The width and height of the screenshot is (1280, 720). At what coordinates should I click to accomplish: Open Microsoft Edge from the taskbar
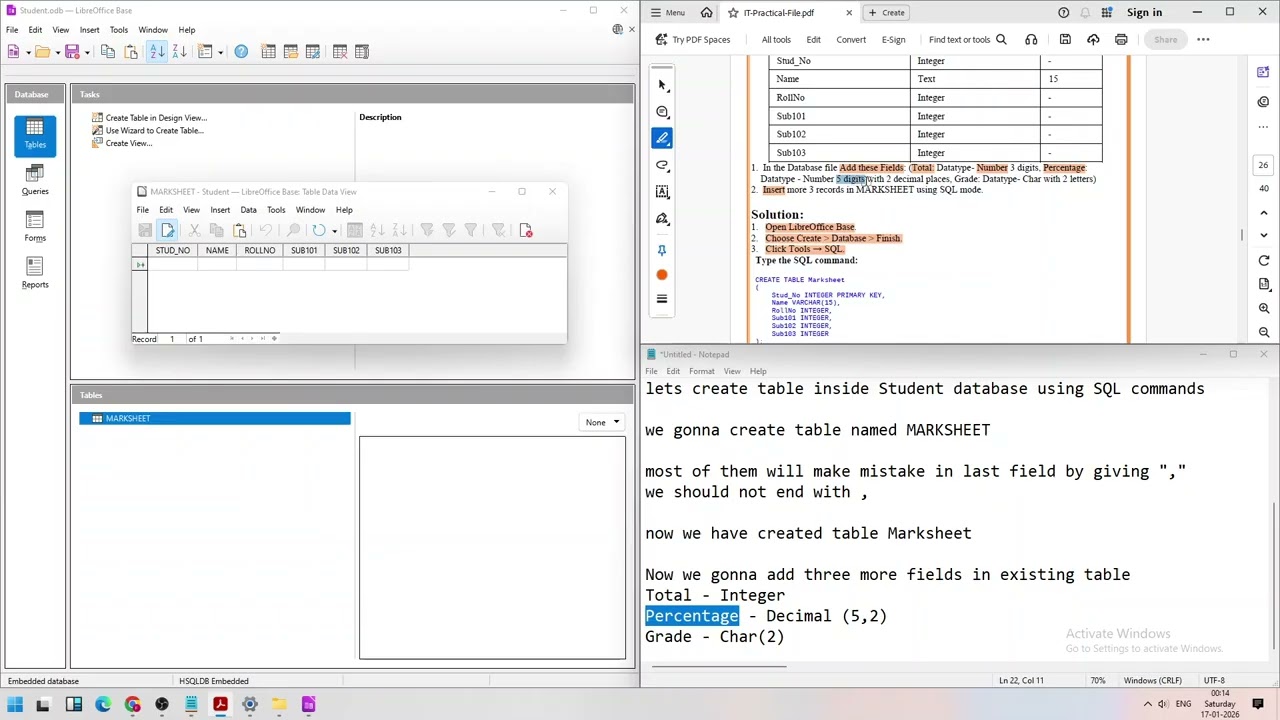click(x=103, y=705)
